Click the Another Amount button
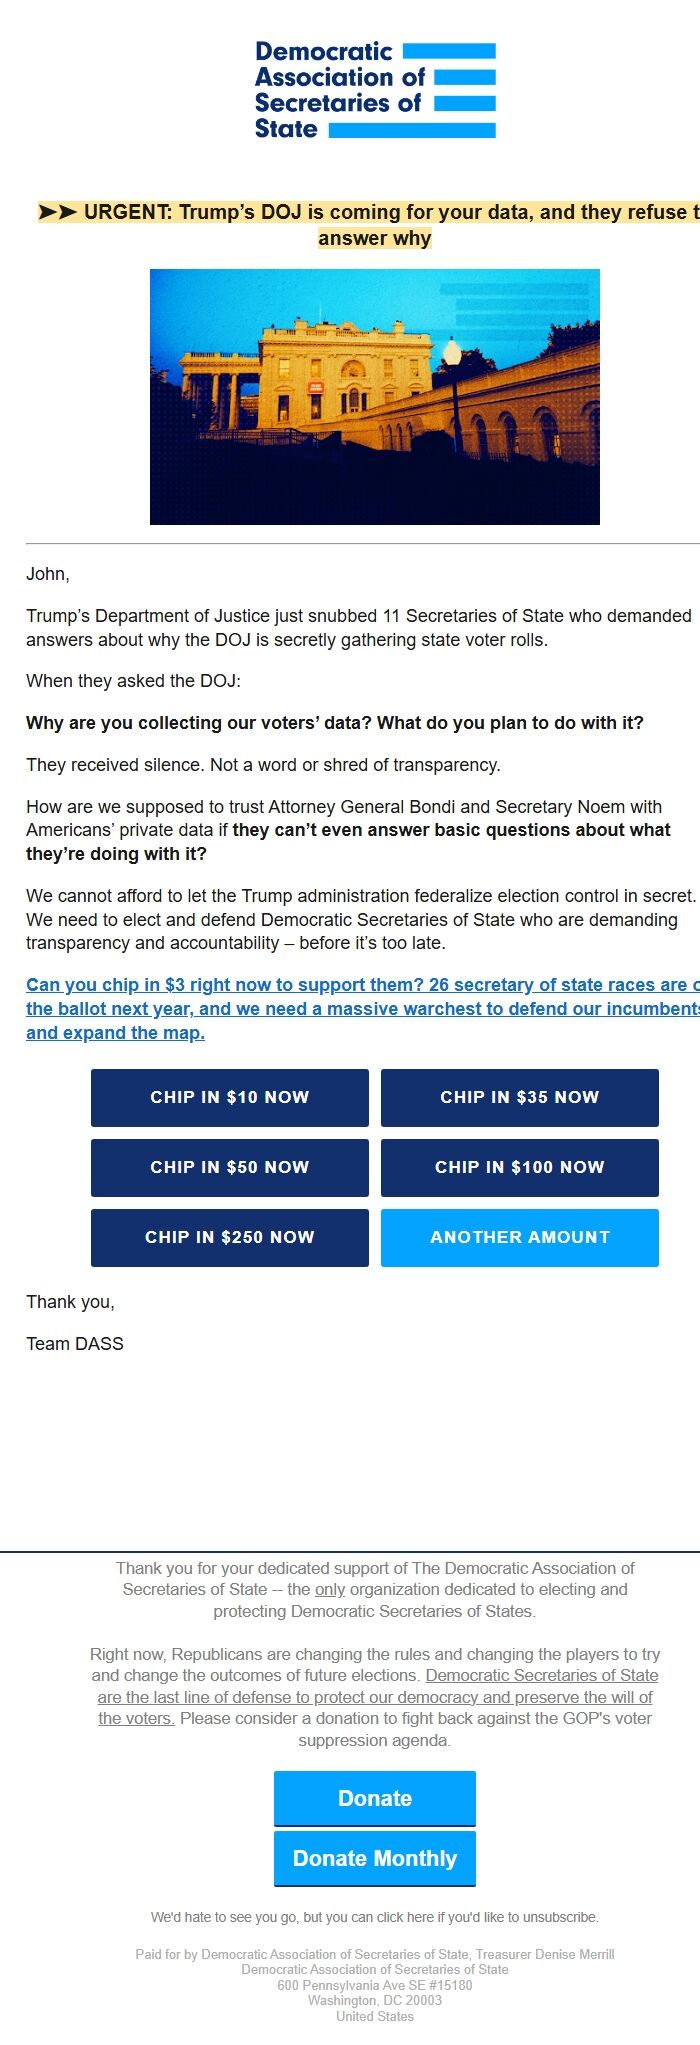This screenshot has width=700, height=2045. [520, 1237]
